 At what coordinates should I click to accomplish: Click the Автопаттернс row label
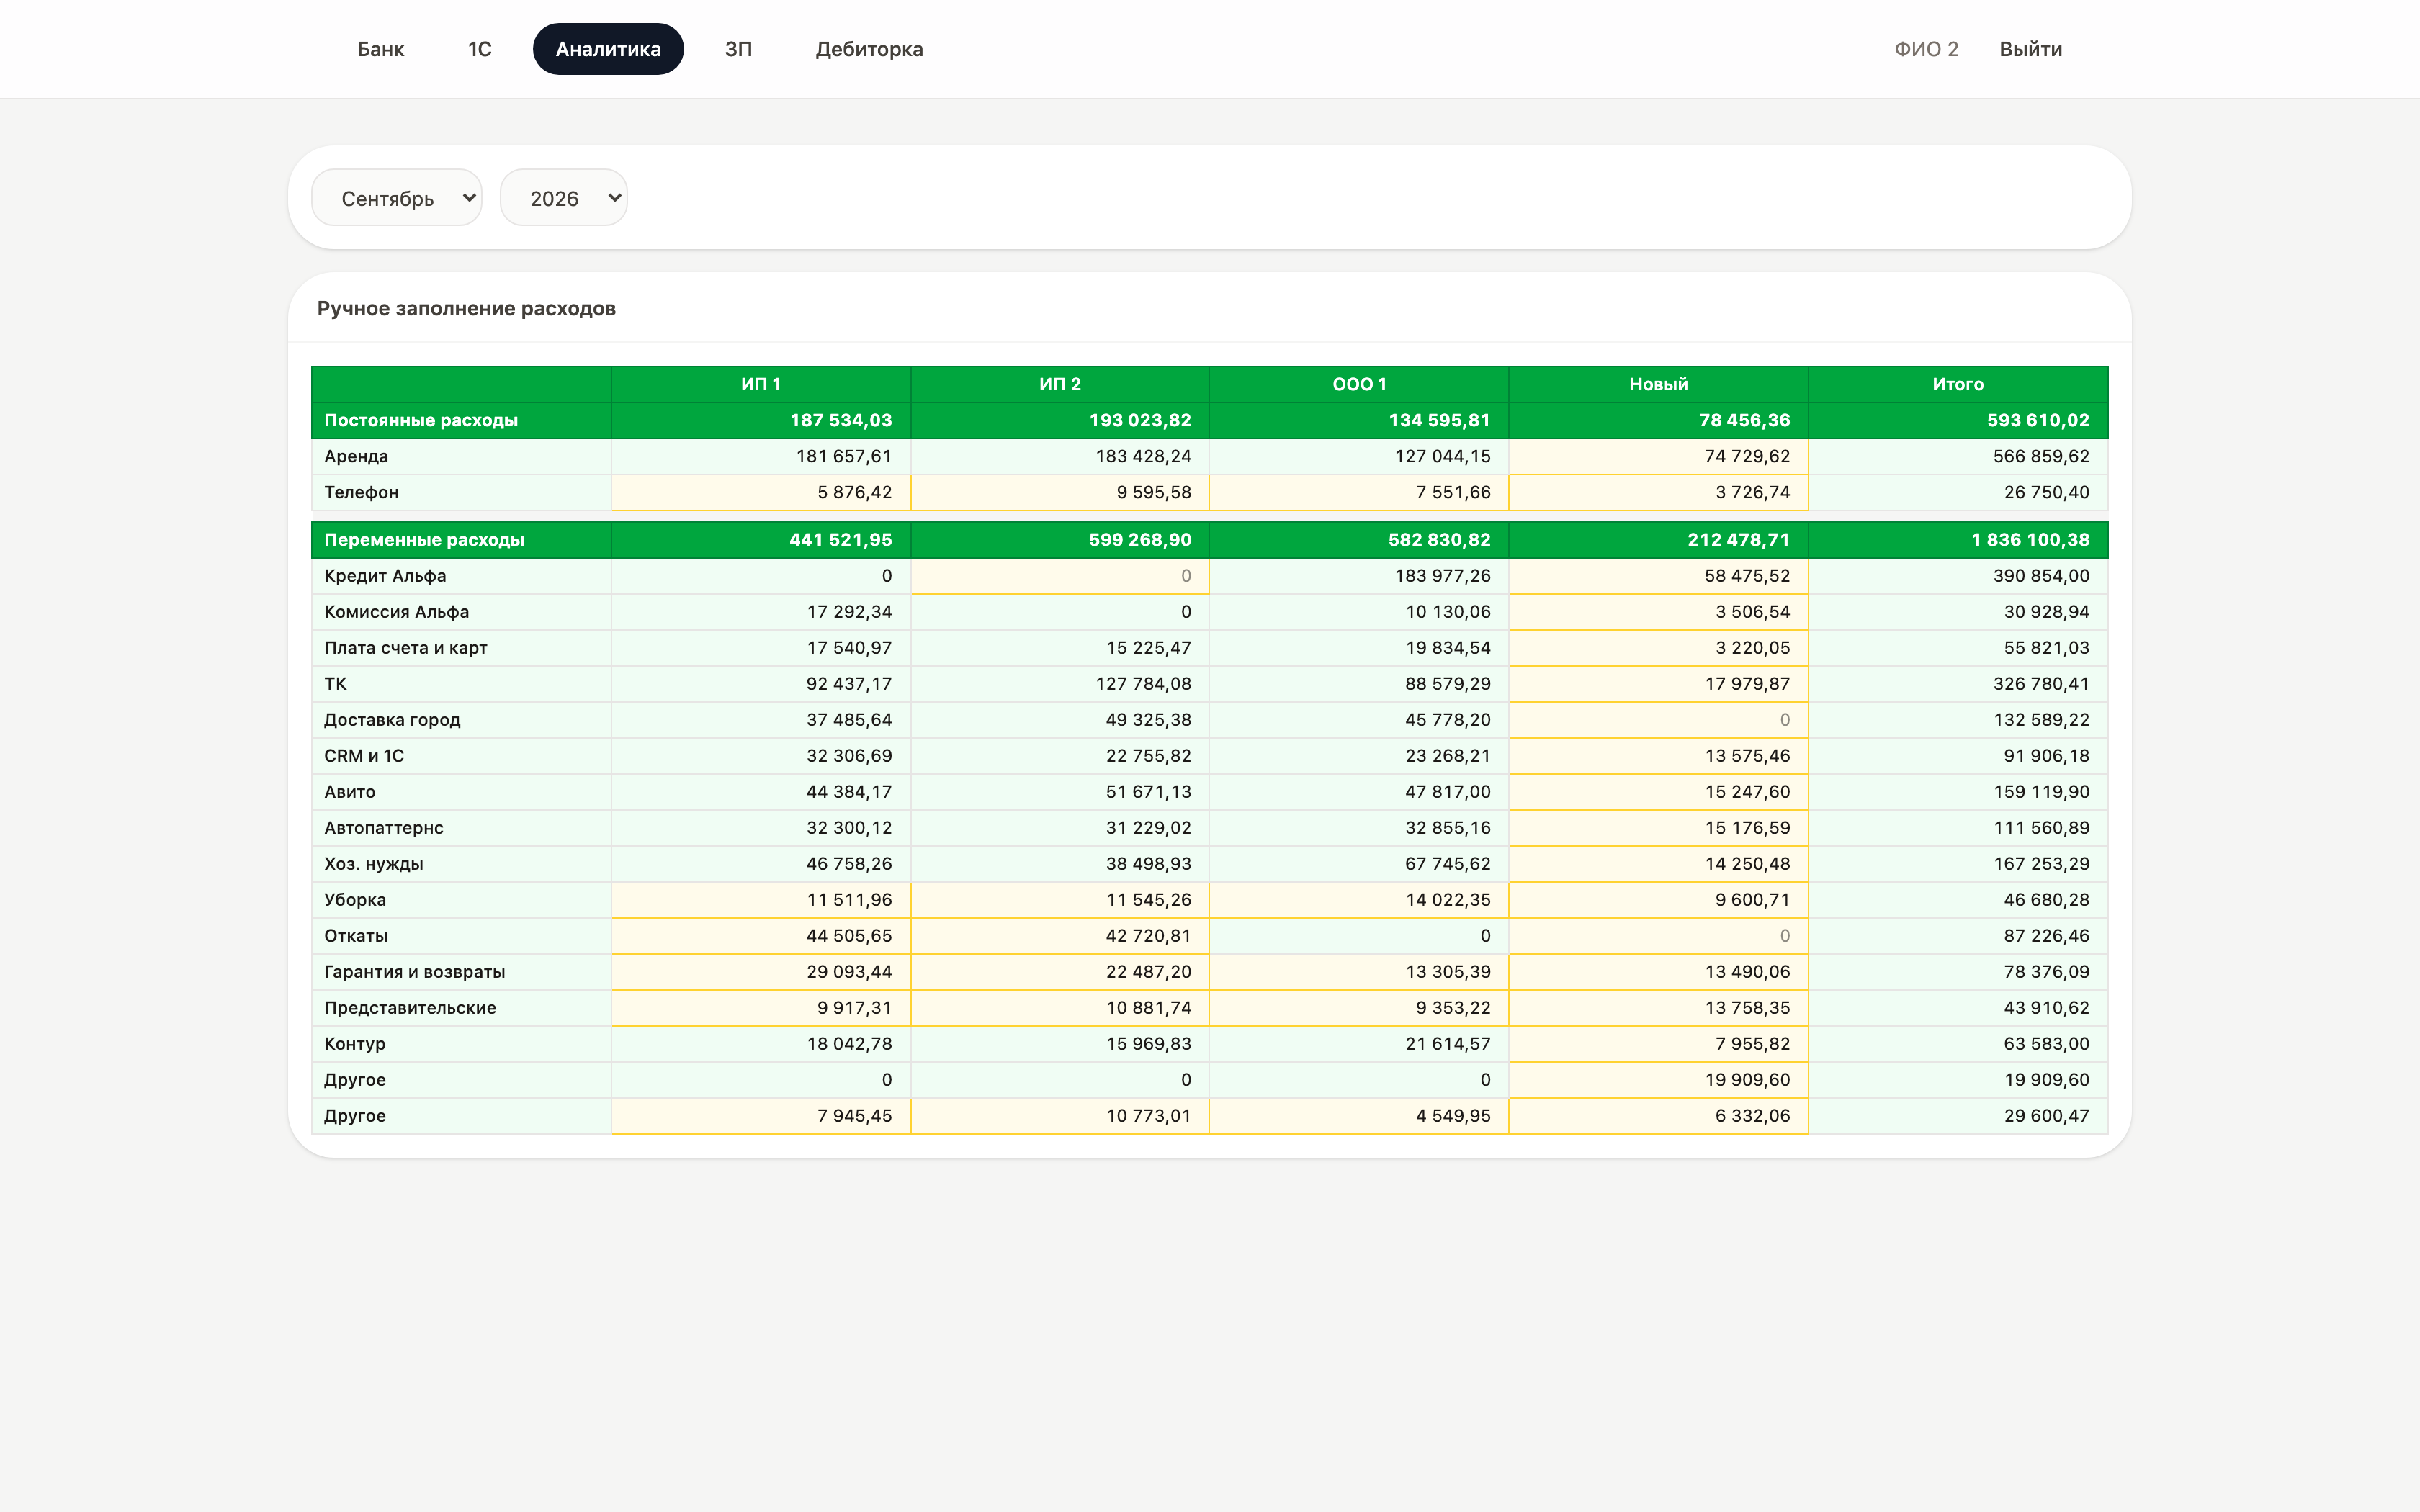pos(383,828)
